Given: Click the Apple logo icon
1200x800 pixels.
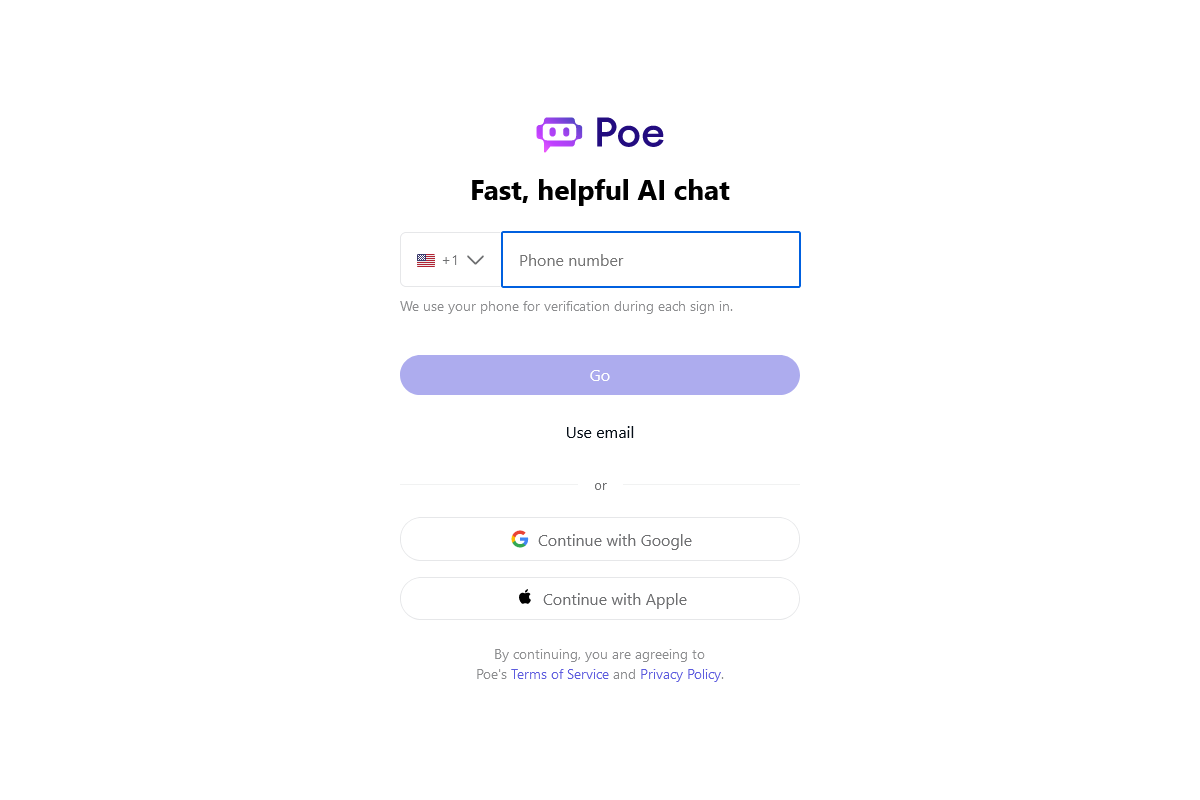Looking at the screenshot, I should point(524,597).
